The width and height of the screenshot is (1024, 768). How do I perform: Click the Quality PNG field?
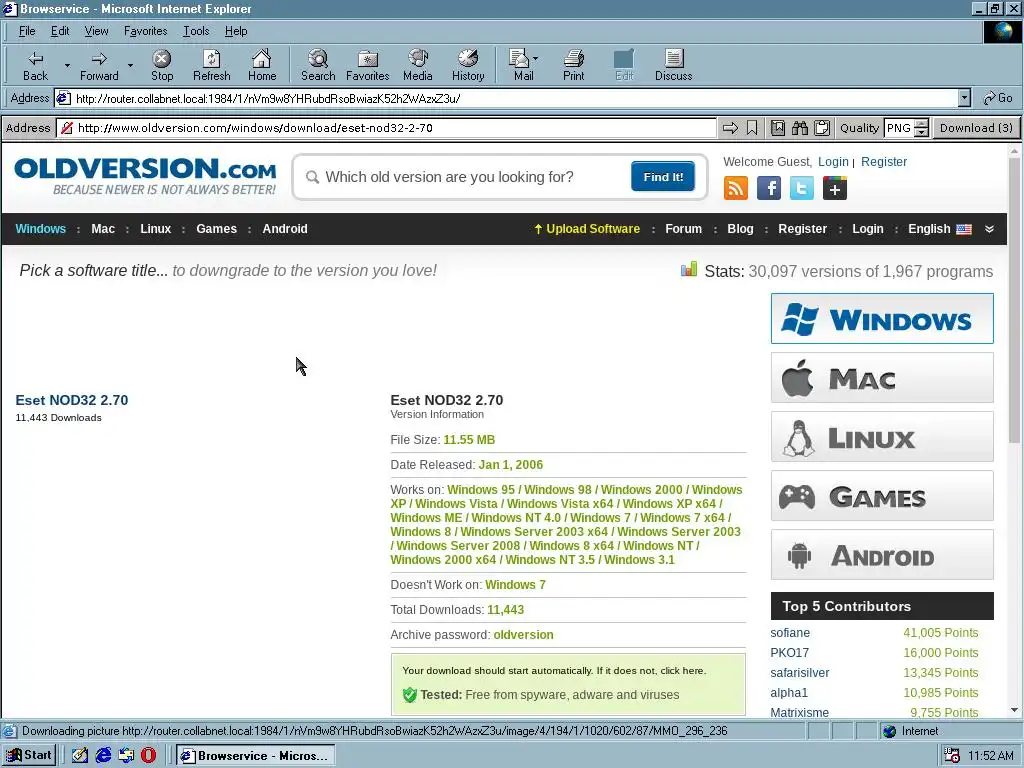[899, 128]
